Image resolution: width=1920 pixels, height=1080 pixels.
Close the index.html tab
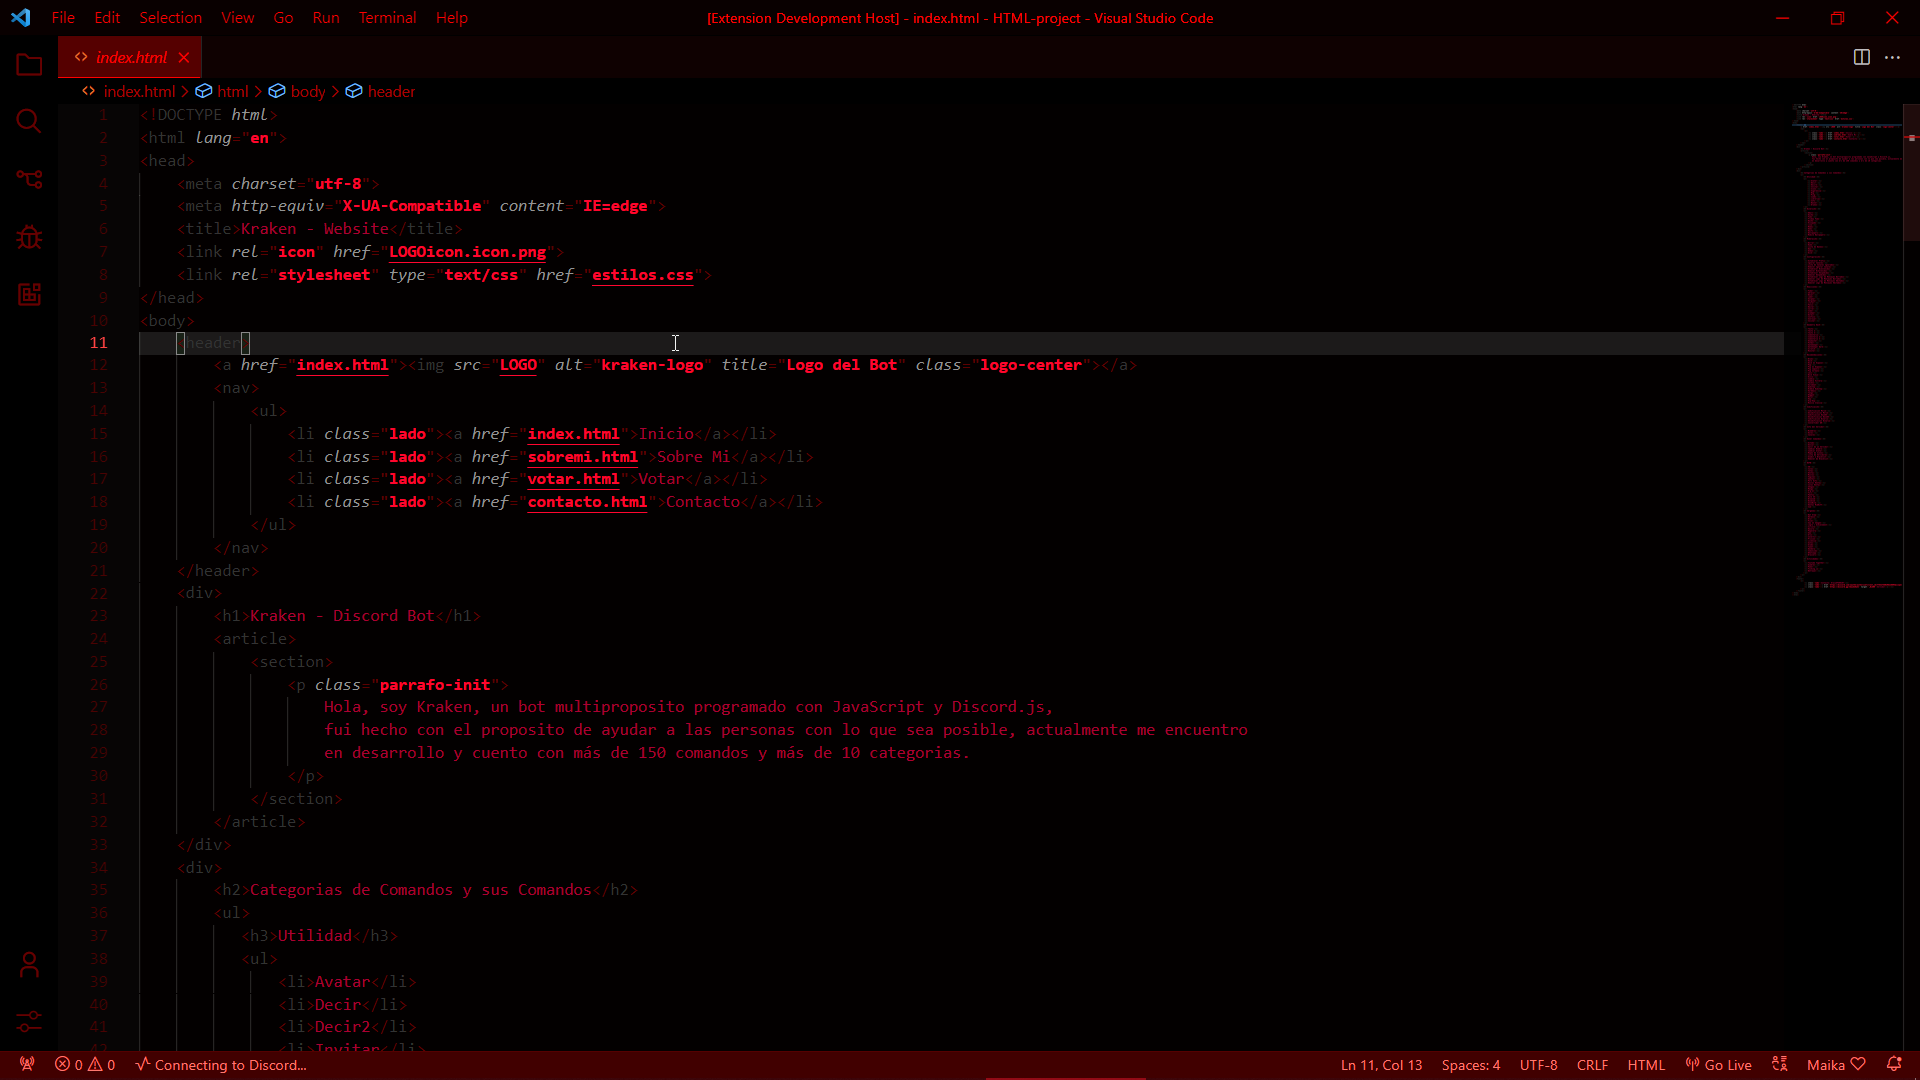pos(184,58)
